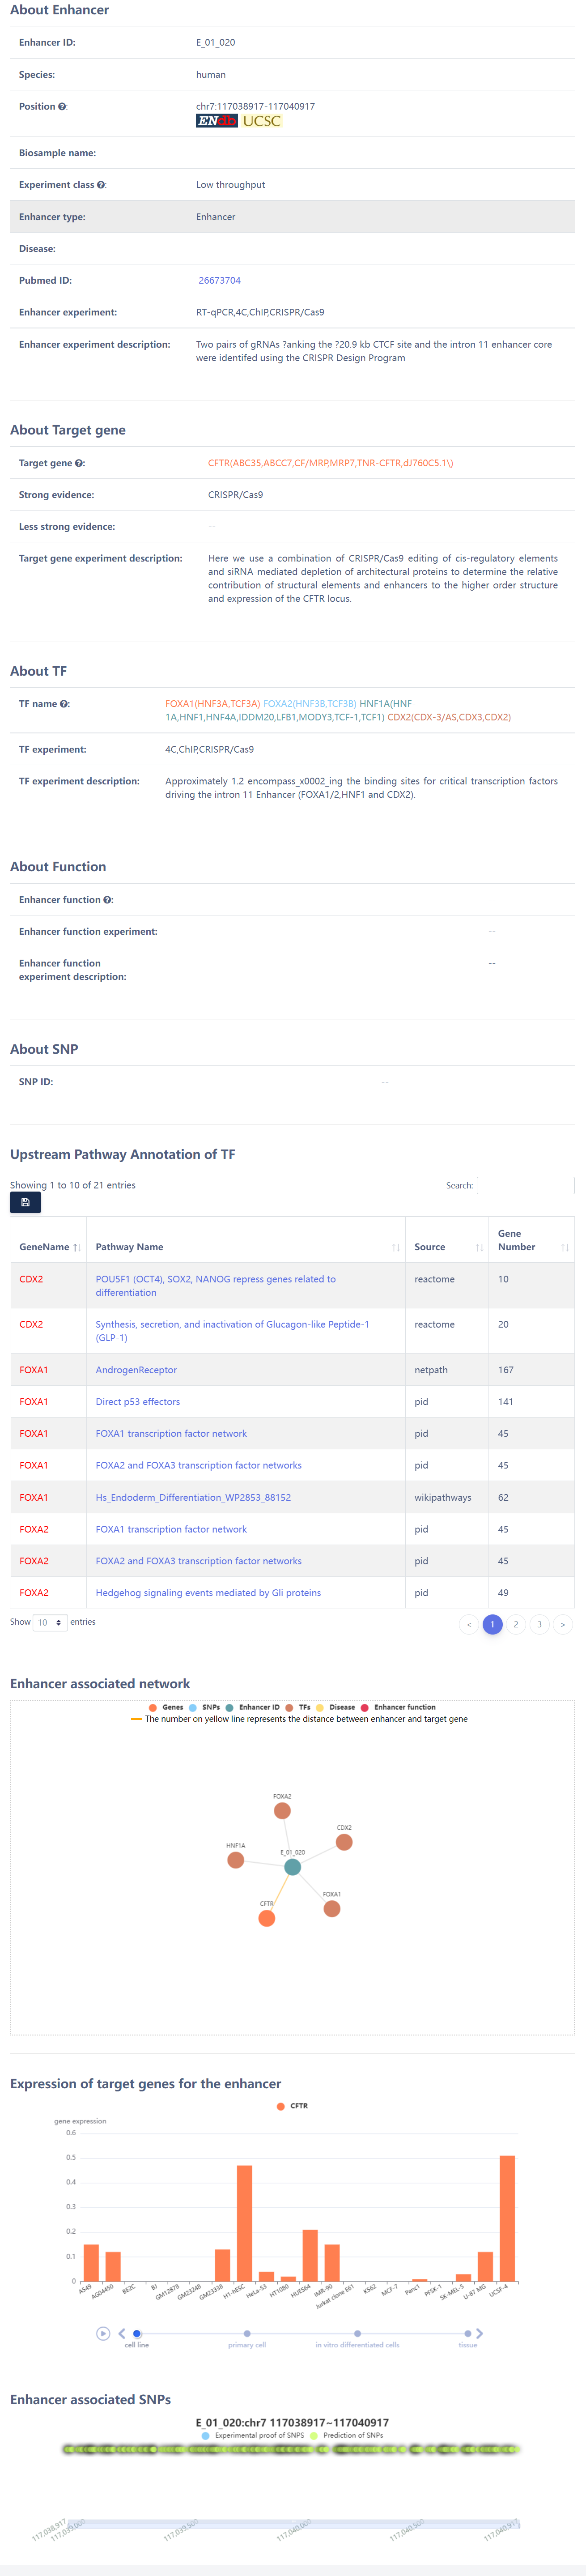Open CFTR target gene link

pos(330,463)
